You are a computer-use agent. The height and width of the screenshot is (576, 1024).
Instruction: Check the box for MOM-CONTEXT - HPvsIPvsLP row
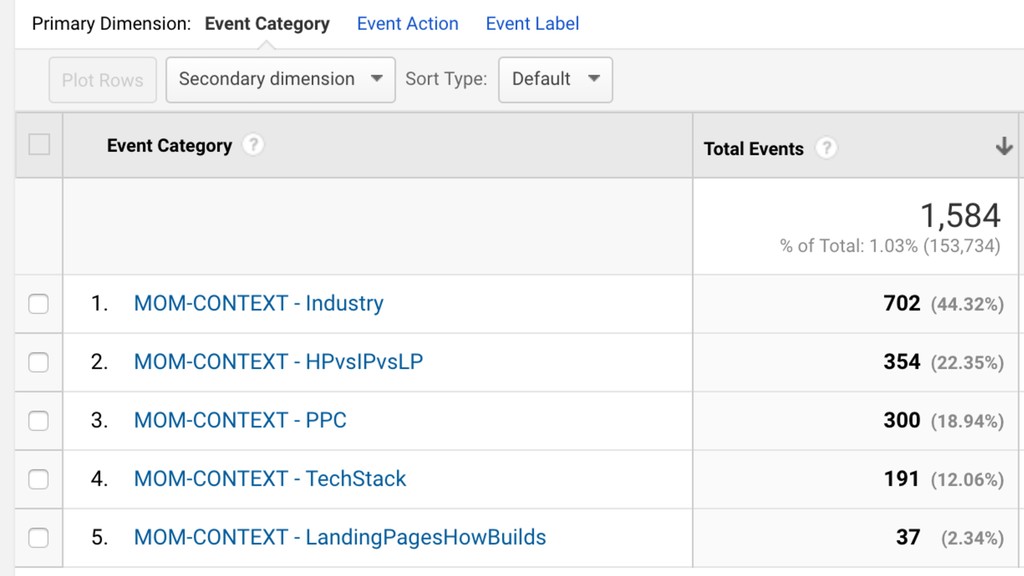pos(39,362)
